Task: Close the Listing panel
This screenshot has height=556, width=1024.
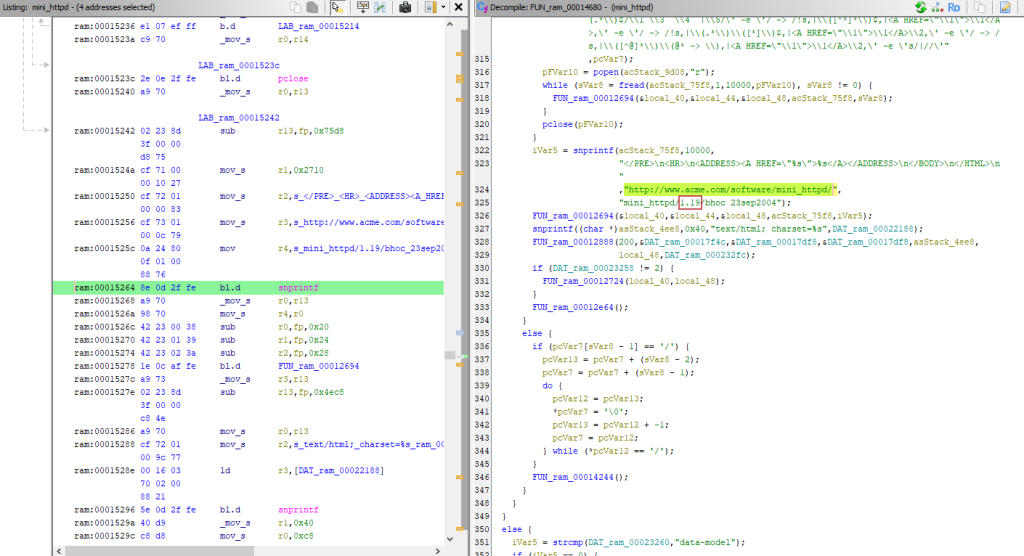Action: click(x=459, y=8)
